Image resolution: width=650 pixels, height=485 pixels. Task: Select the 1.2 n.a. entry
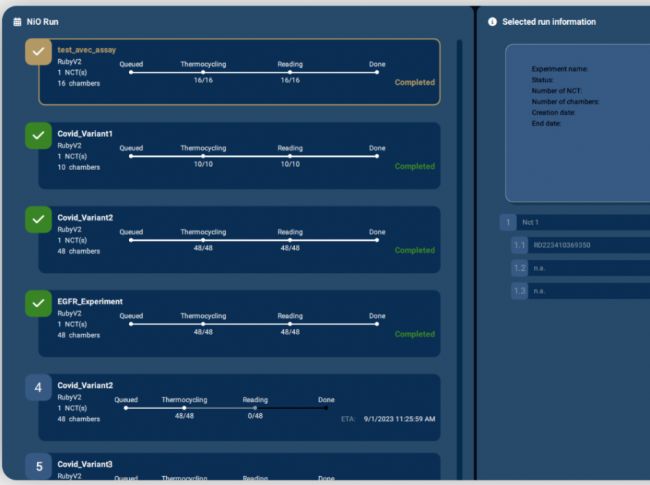(585, 268)
